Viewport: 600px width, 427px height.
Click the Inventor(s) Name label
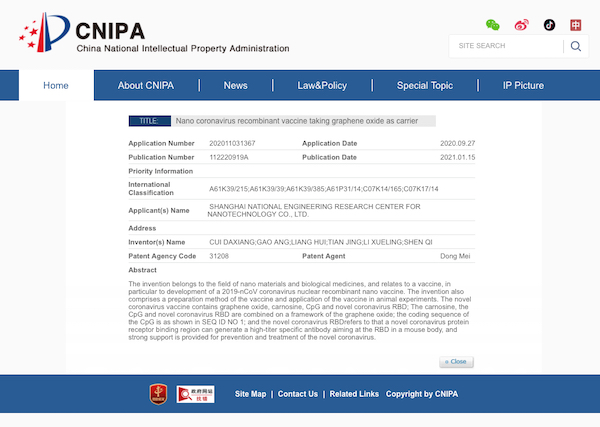coord(157,242)
